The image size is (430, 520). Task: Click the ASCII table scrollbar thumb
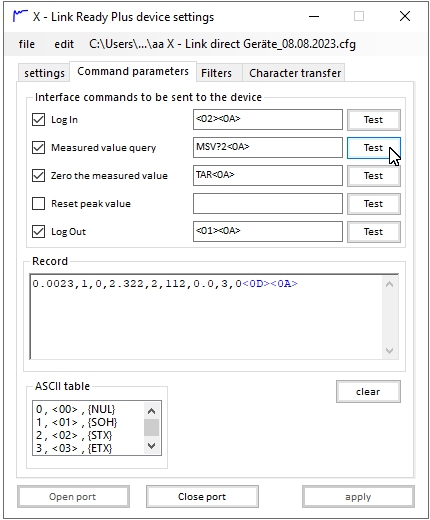(x=152, y=428)
